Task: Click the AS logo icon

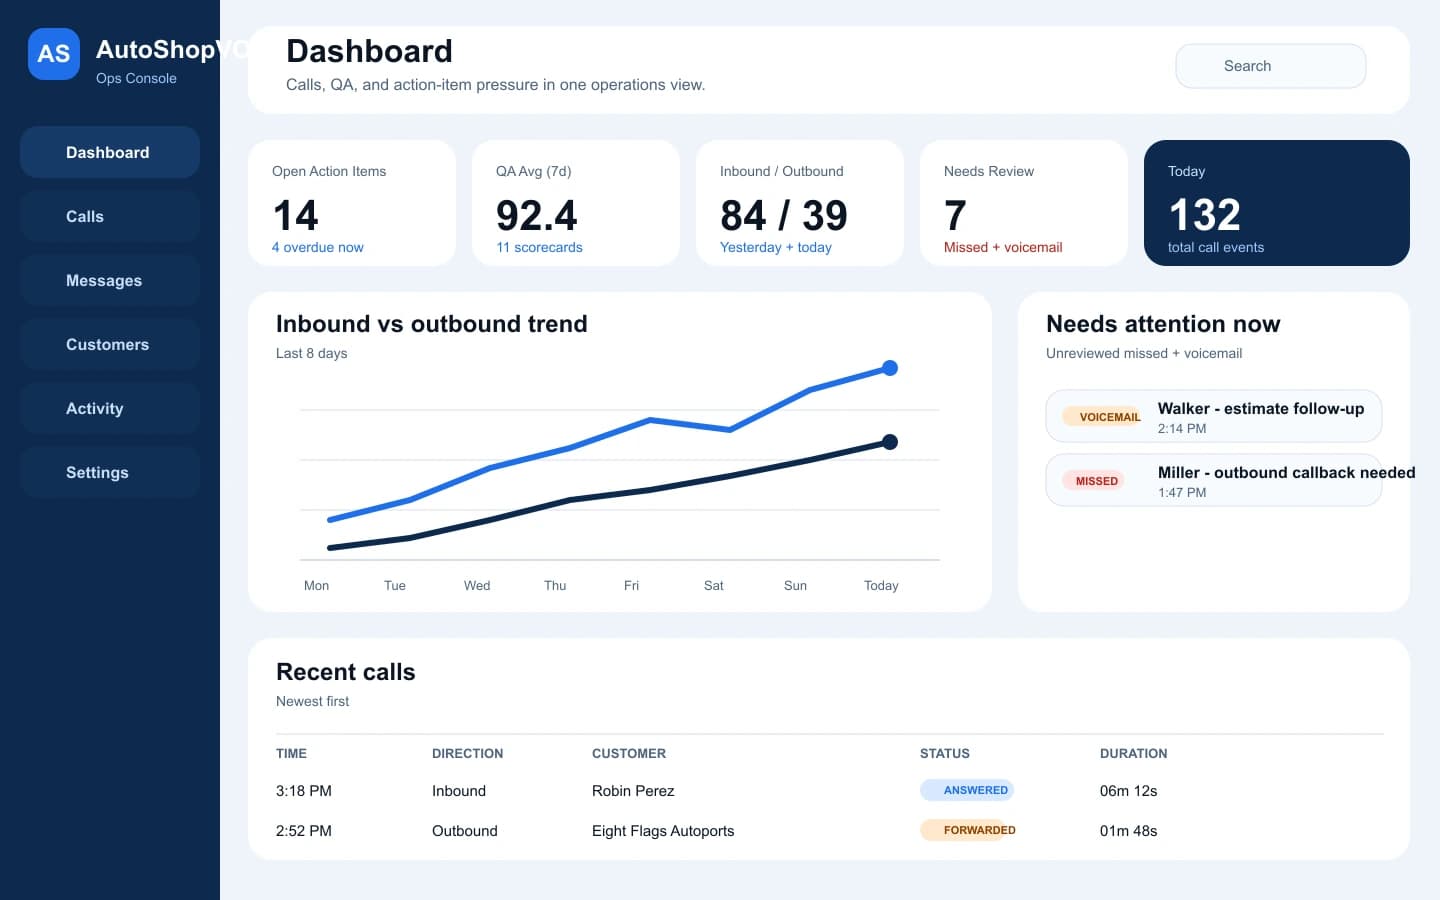Action: [x=53, y=54]
